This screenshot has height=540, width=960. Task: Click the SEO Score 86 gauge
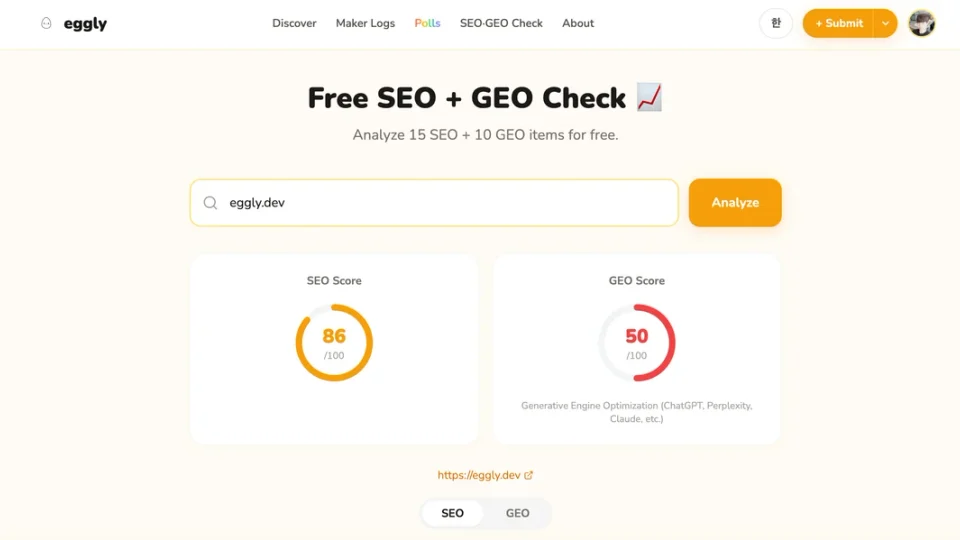click(x=334, y=343)
